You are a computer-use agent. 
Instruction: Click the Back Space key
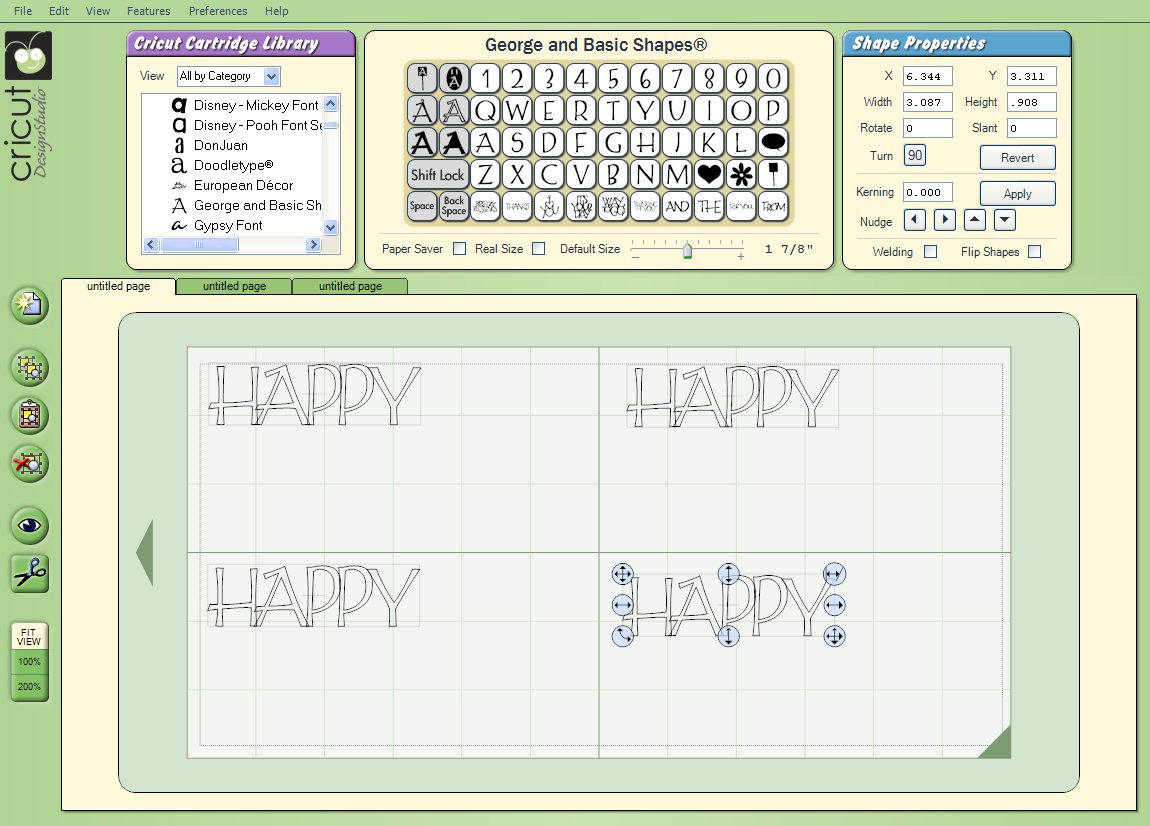click(454, 207)
